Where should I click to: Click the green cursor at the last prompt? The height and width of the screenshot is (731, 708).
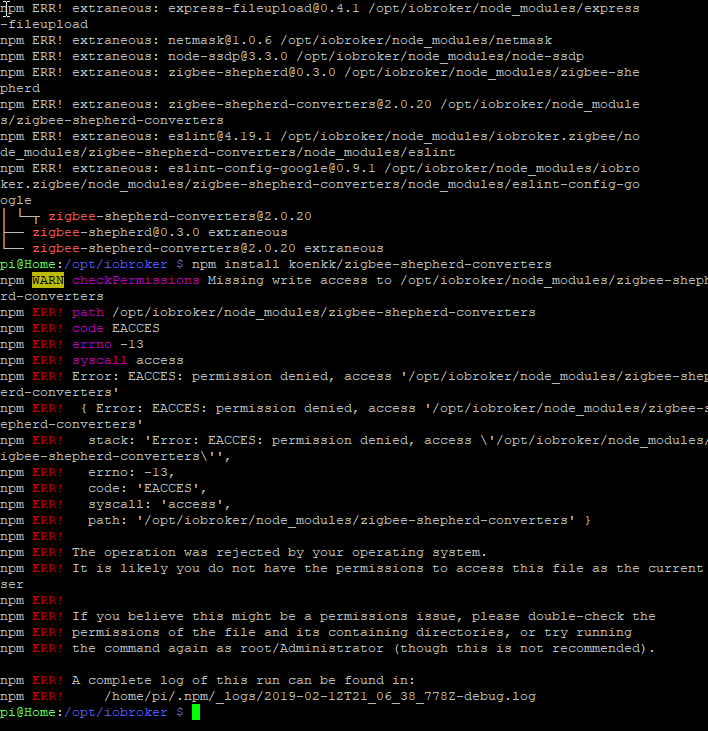coord(196,712)
